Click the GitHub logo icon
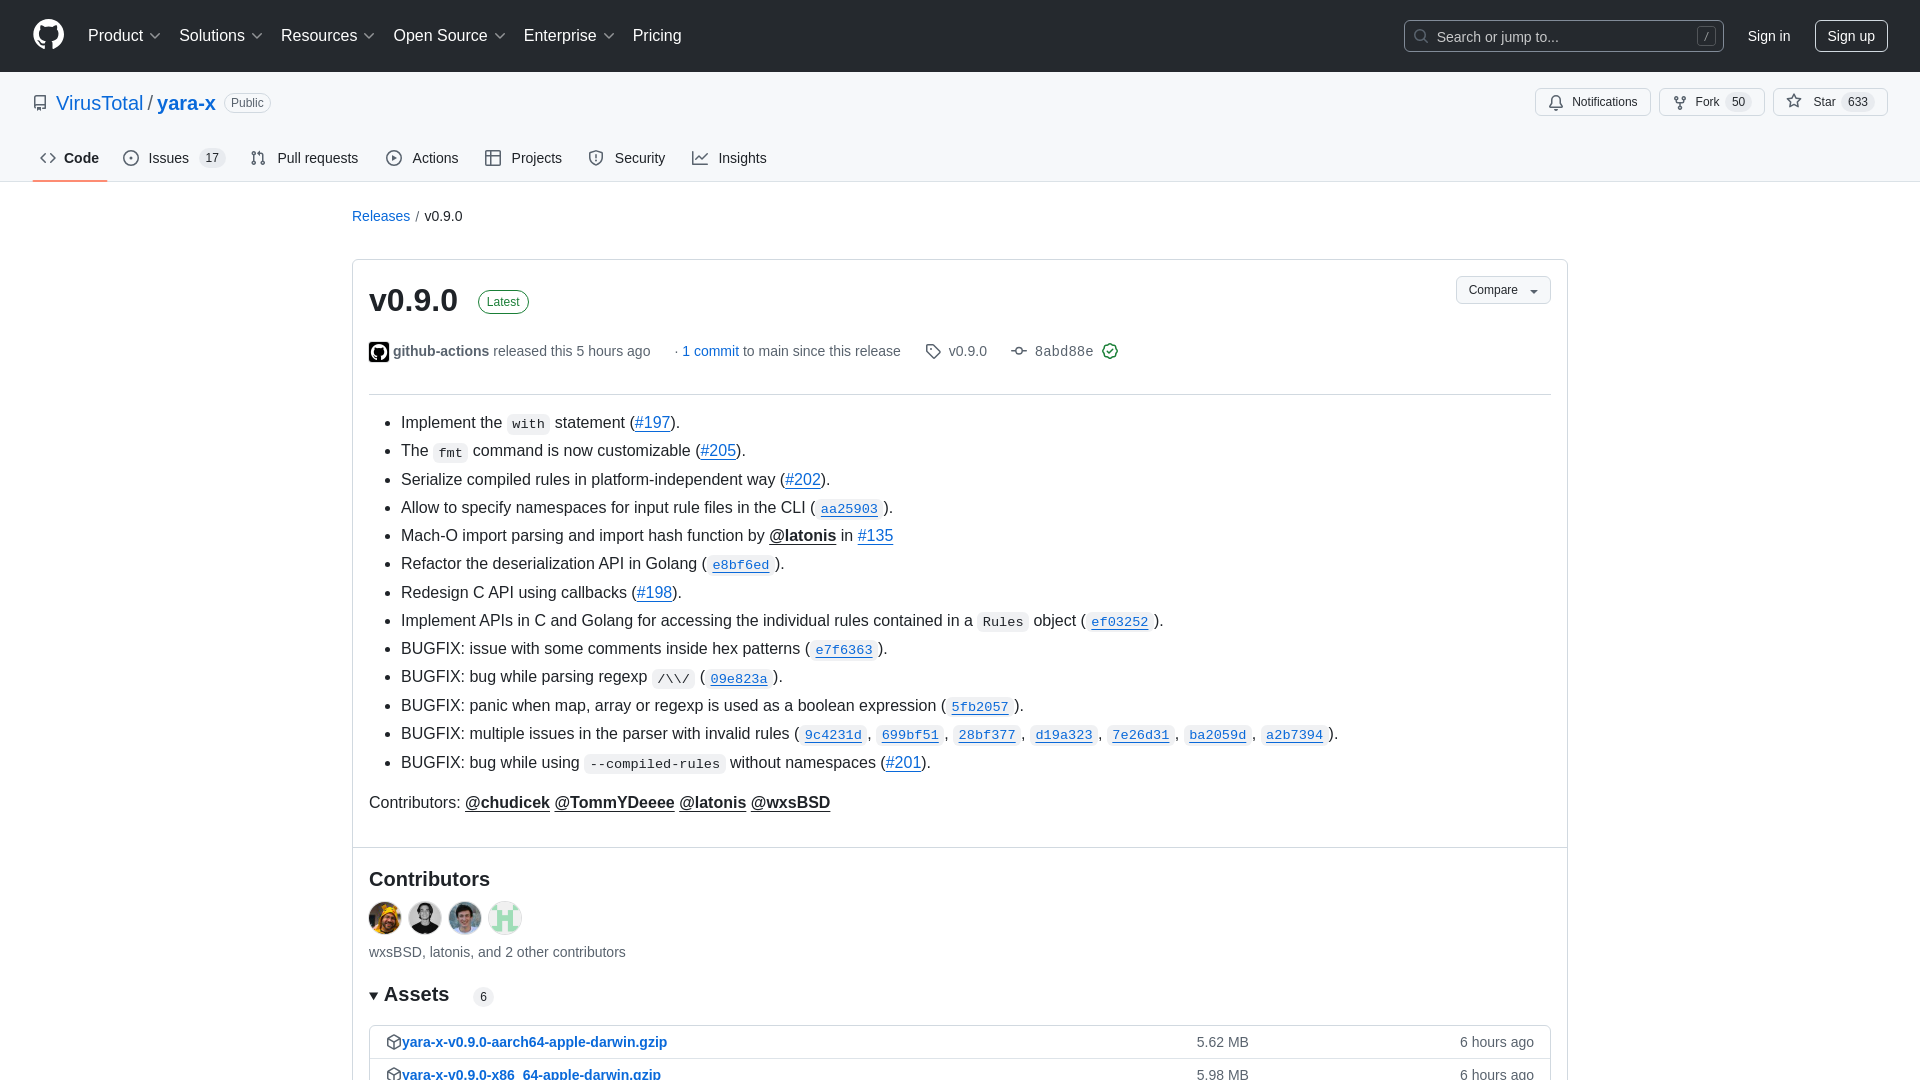The width and height of the screenshot is (1920, 1080). [x=48, y=35]
